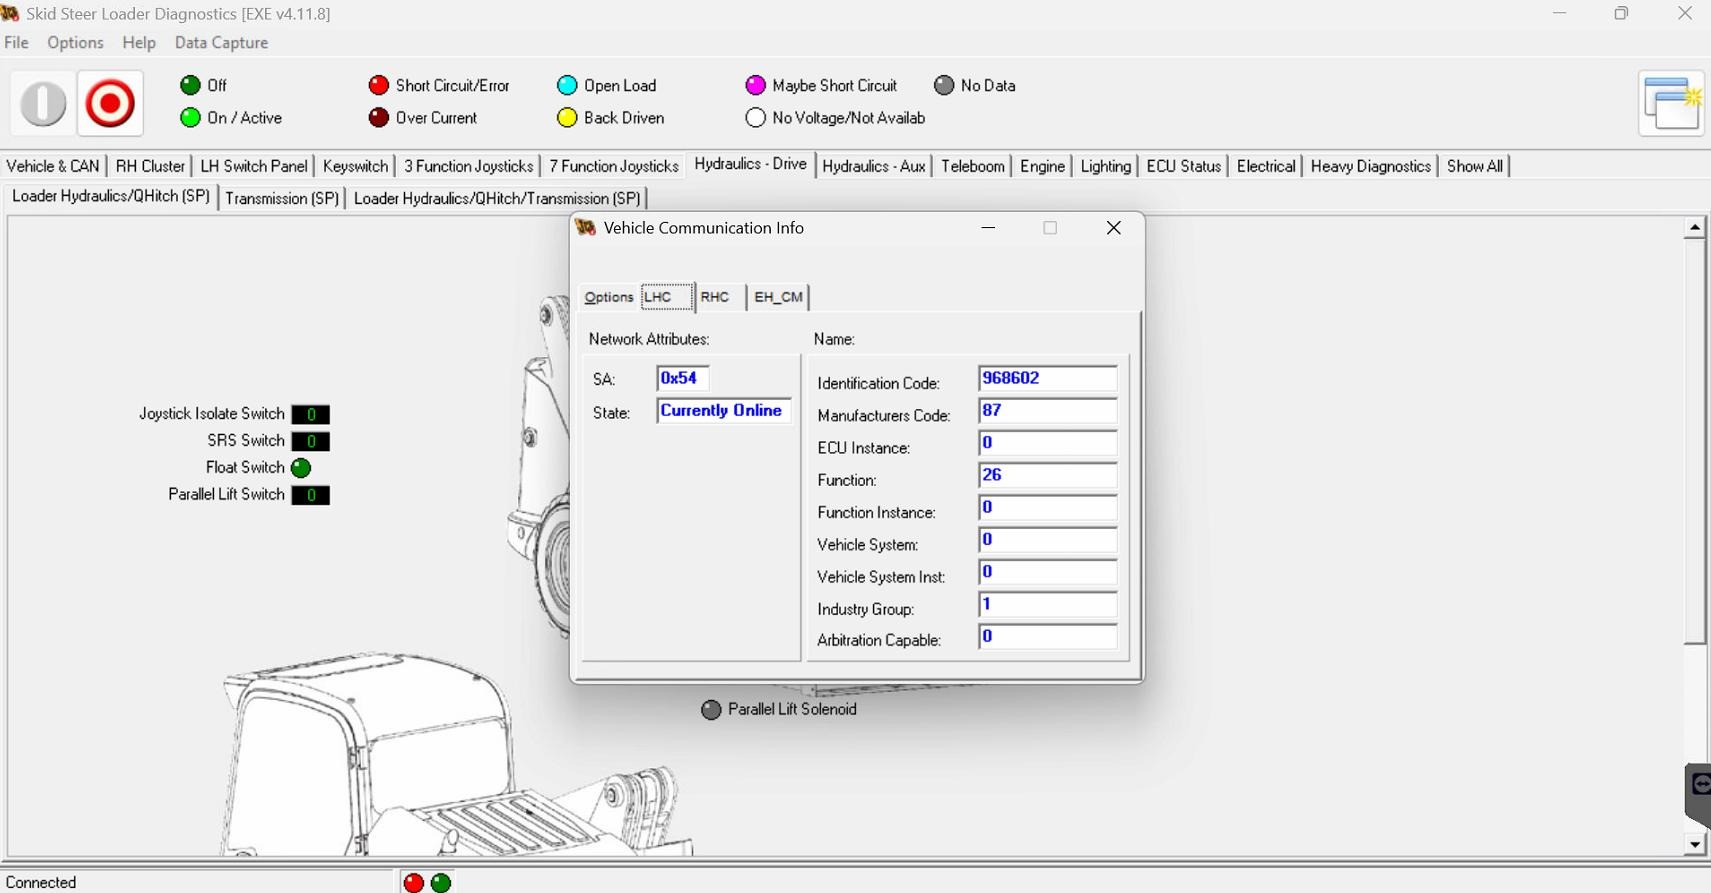
Task: Switch to the Keyswitch tab
Action: click(x=355, y=166)
